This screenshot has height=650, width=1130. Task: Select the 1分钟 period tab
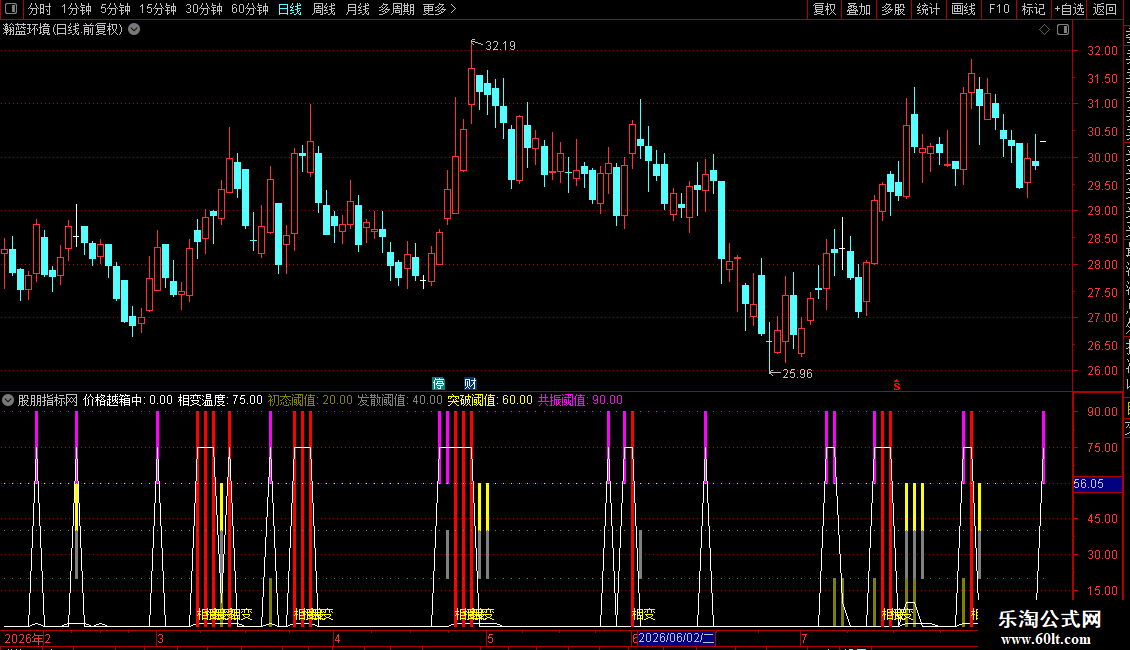point(76,9)
